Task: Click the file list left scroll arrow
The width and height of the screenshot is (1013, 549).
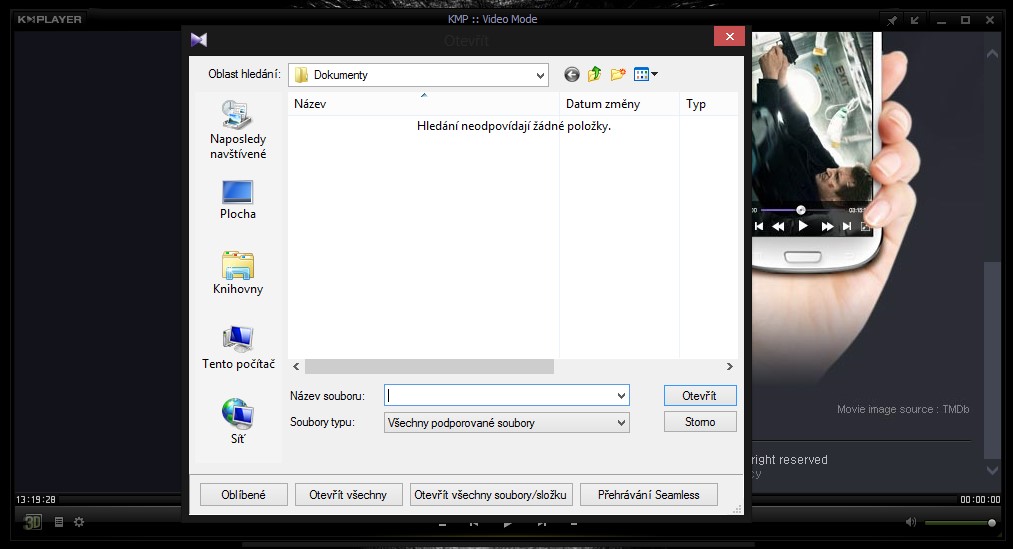Action: (296, 366)
